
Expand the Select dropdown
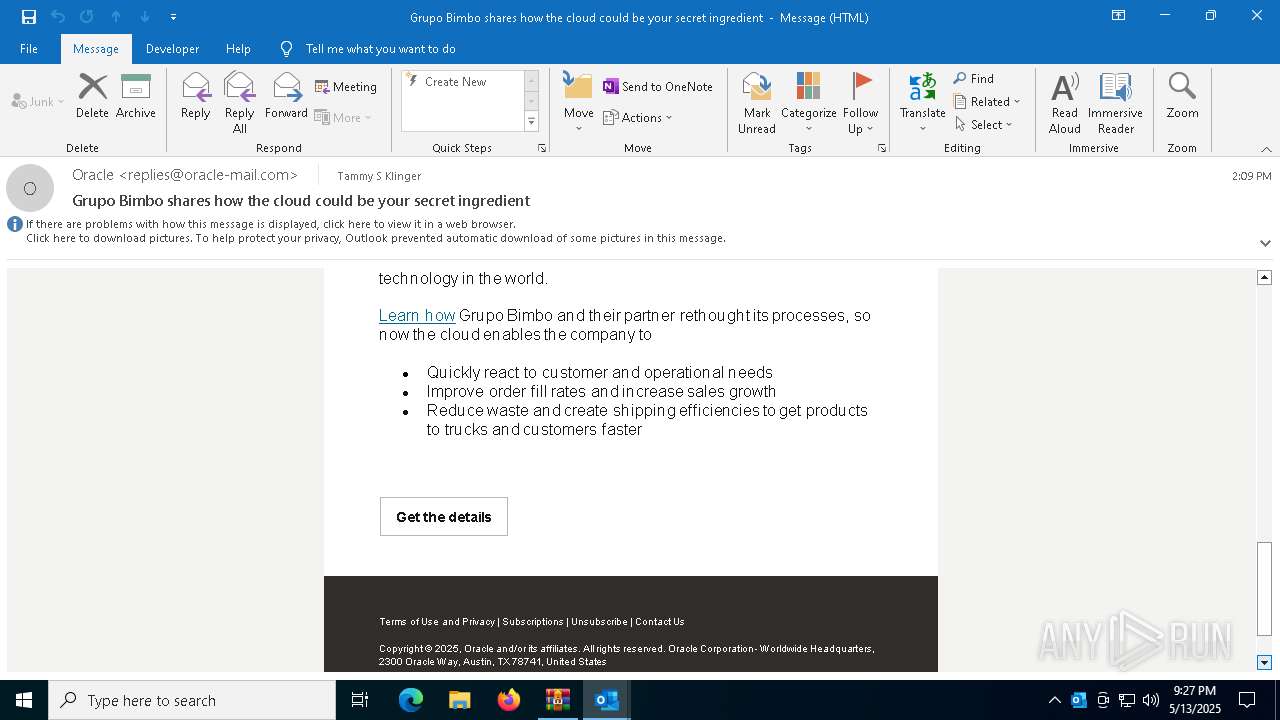point(984,125)
